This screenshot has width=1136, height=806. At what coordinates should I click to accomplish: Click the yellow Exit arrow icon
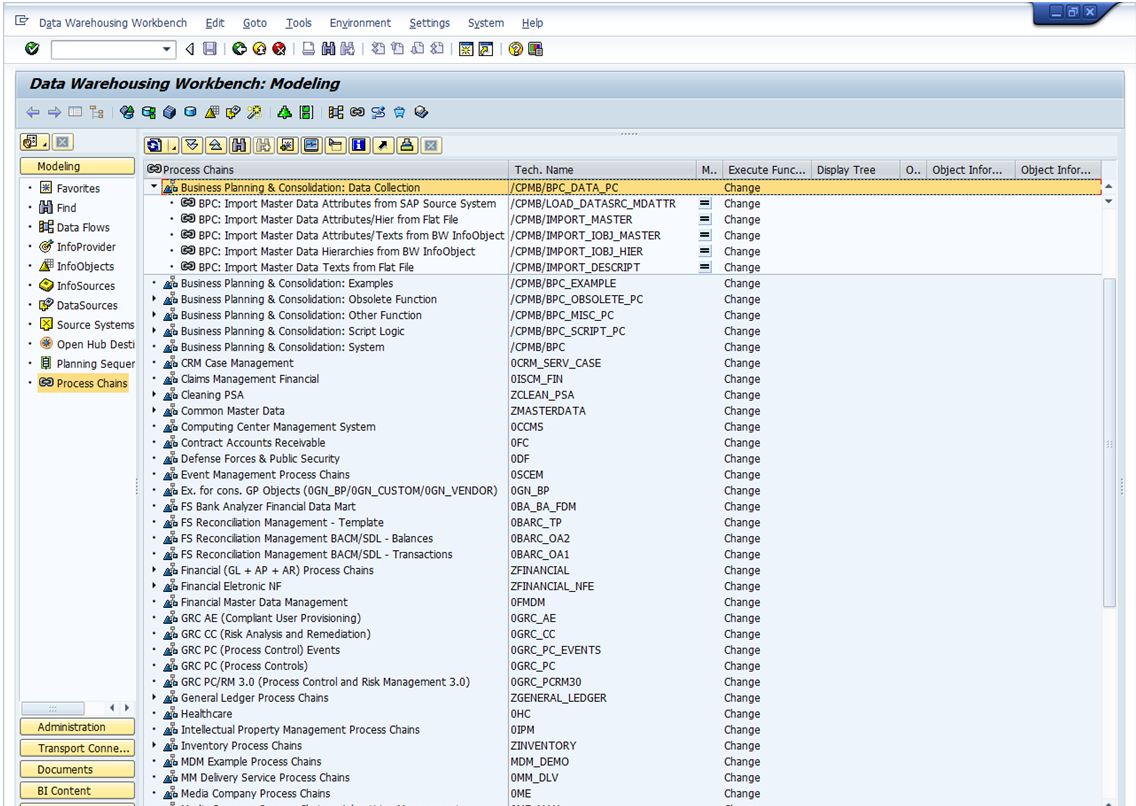coord(259,49)
